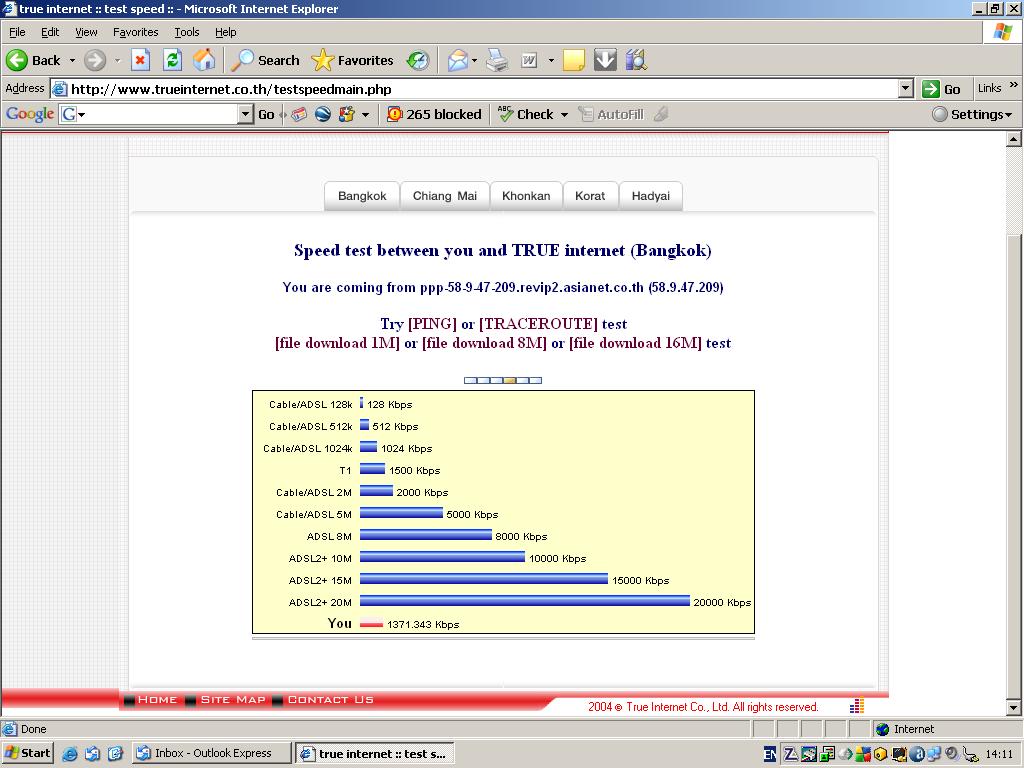Switch to the Bangkok server tab
1024x768 pixels.
pyautogui.click(x=362, y=196)
